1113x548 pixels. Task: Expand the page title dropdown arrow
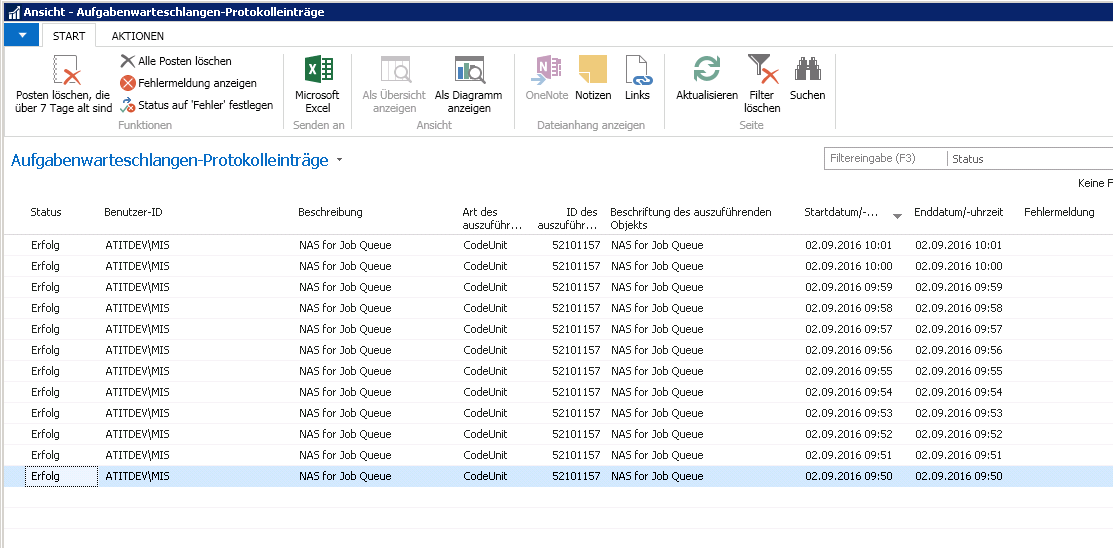[x=340, y=160]
